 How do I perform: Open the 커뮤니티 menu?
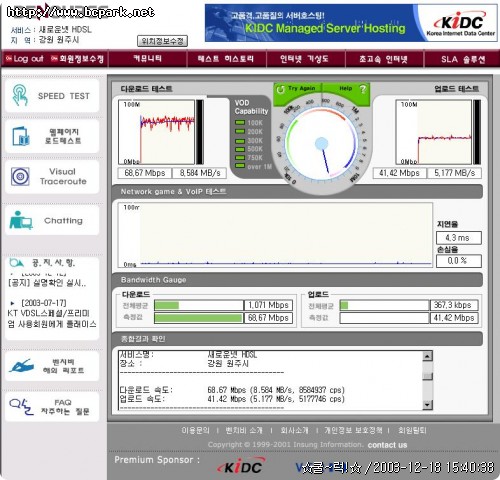tap(147, 59)
